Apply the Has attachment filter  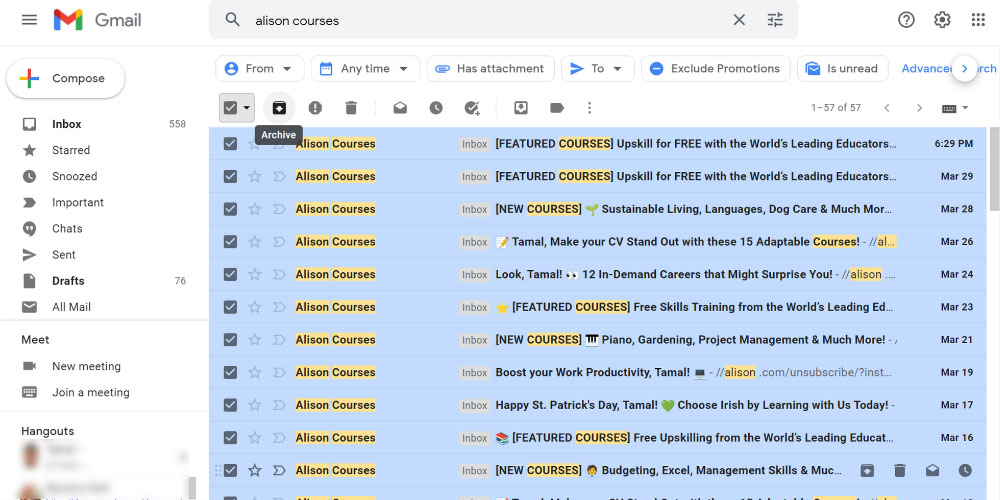coord(490,68)
